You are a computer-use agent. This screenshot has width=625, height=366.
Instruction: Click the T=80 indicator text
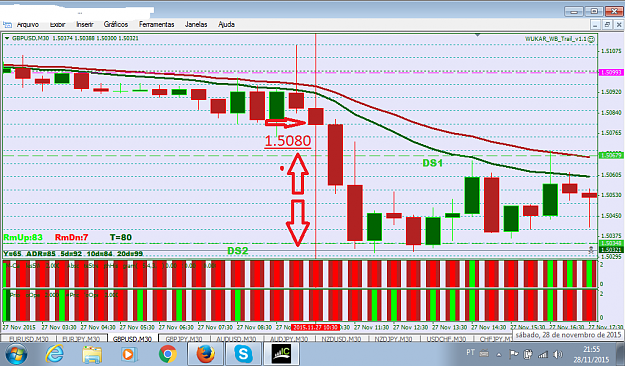point(120,238)
